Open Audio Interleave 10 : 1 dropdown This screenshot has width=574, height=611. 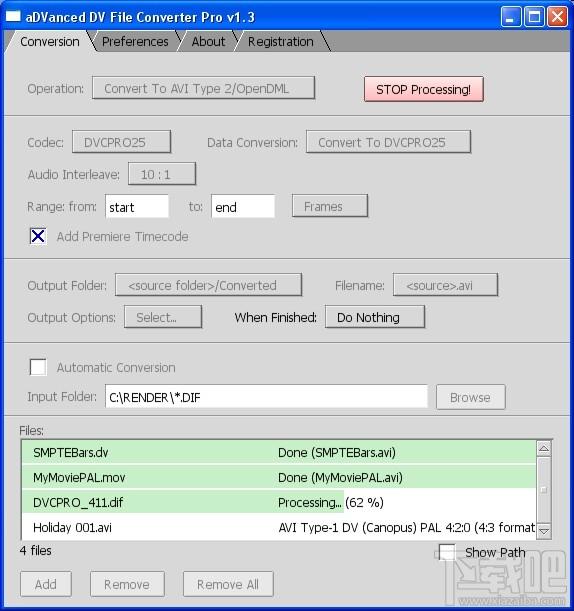162,174
